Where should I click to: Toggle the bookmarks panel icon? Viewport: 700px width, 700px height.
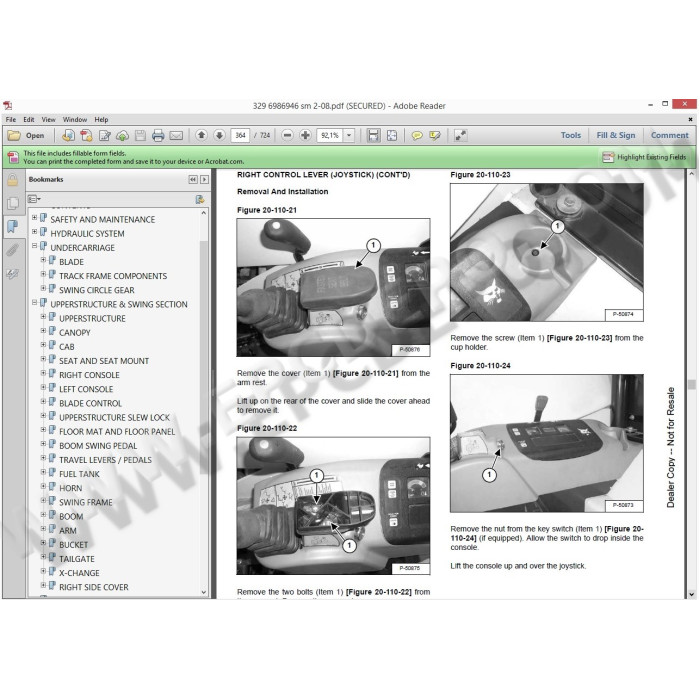tap(12, 226)
